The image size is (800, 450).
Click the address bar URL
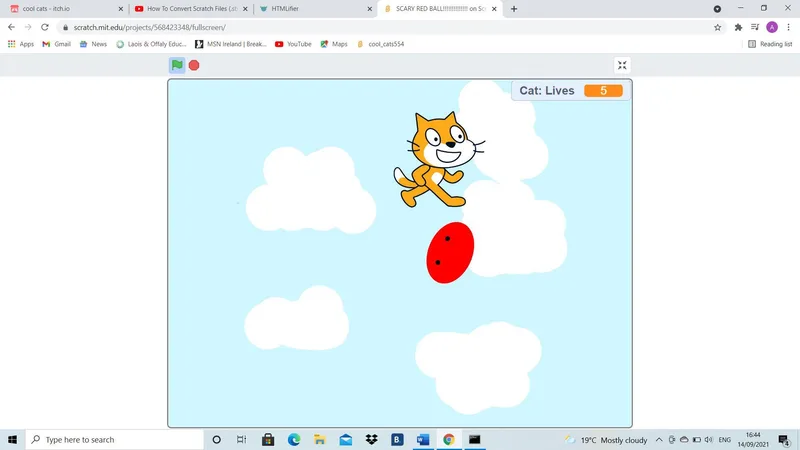pyautogui.click(x=149, y=28)
